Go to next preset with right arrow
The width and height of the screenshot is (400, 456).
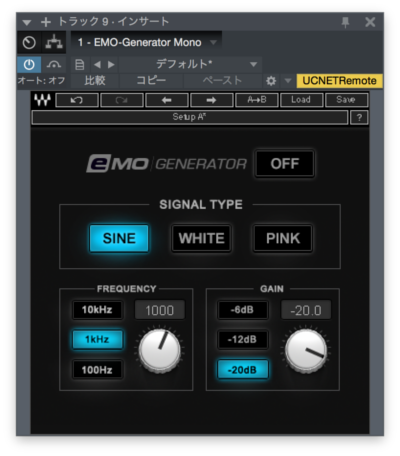[x=111, y=64]
